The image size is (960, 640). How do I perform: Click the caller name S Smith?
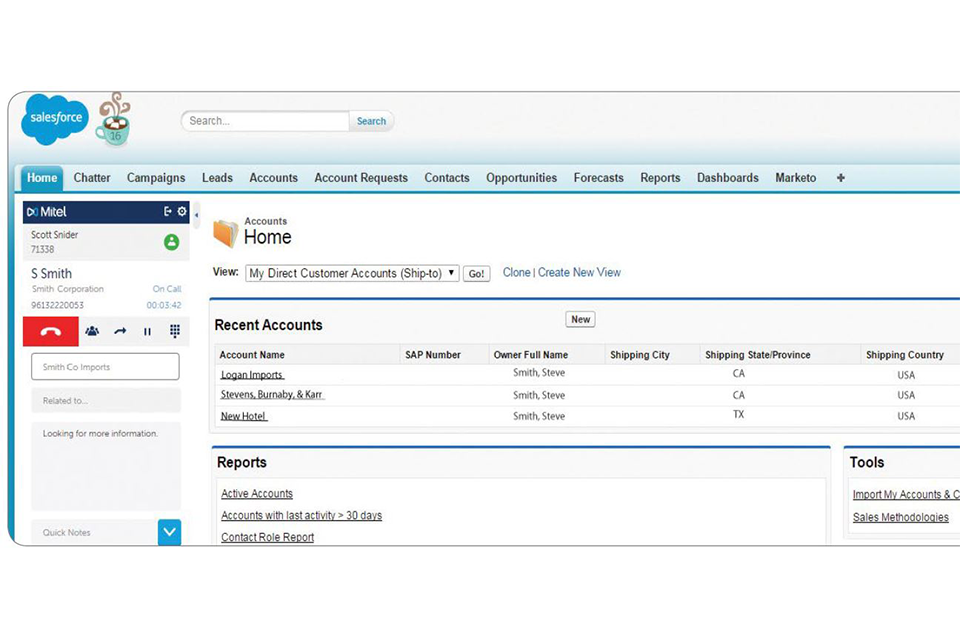point(51,274)
